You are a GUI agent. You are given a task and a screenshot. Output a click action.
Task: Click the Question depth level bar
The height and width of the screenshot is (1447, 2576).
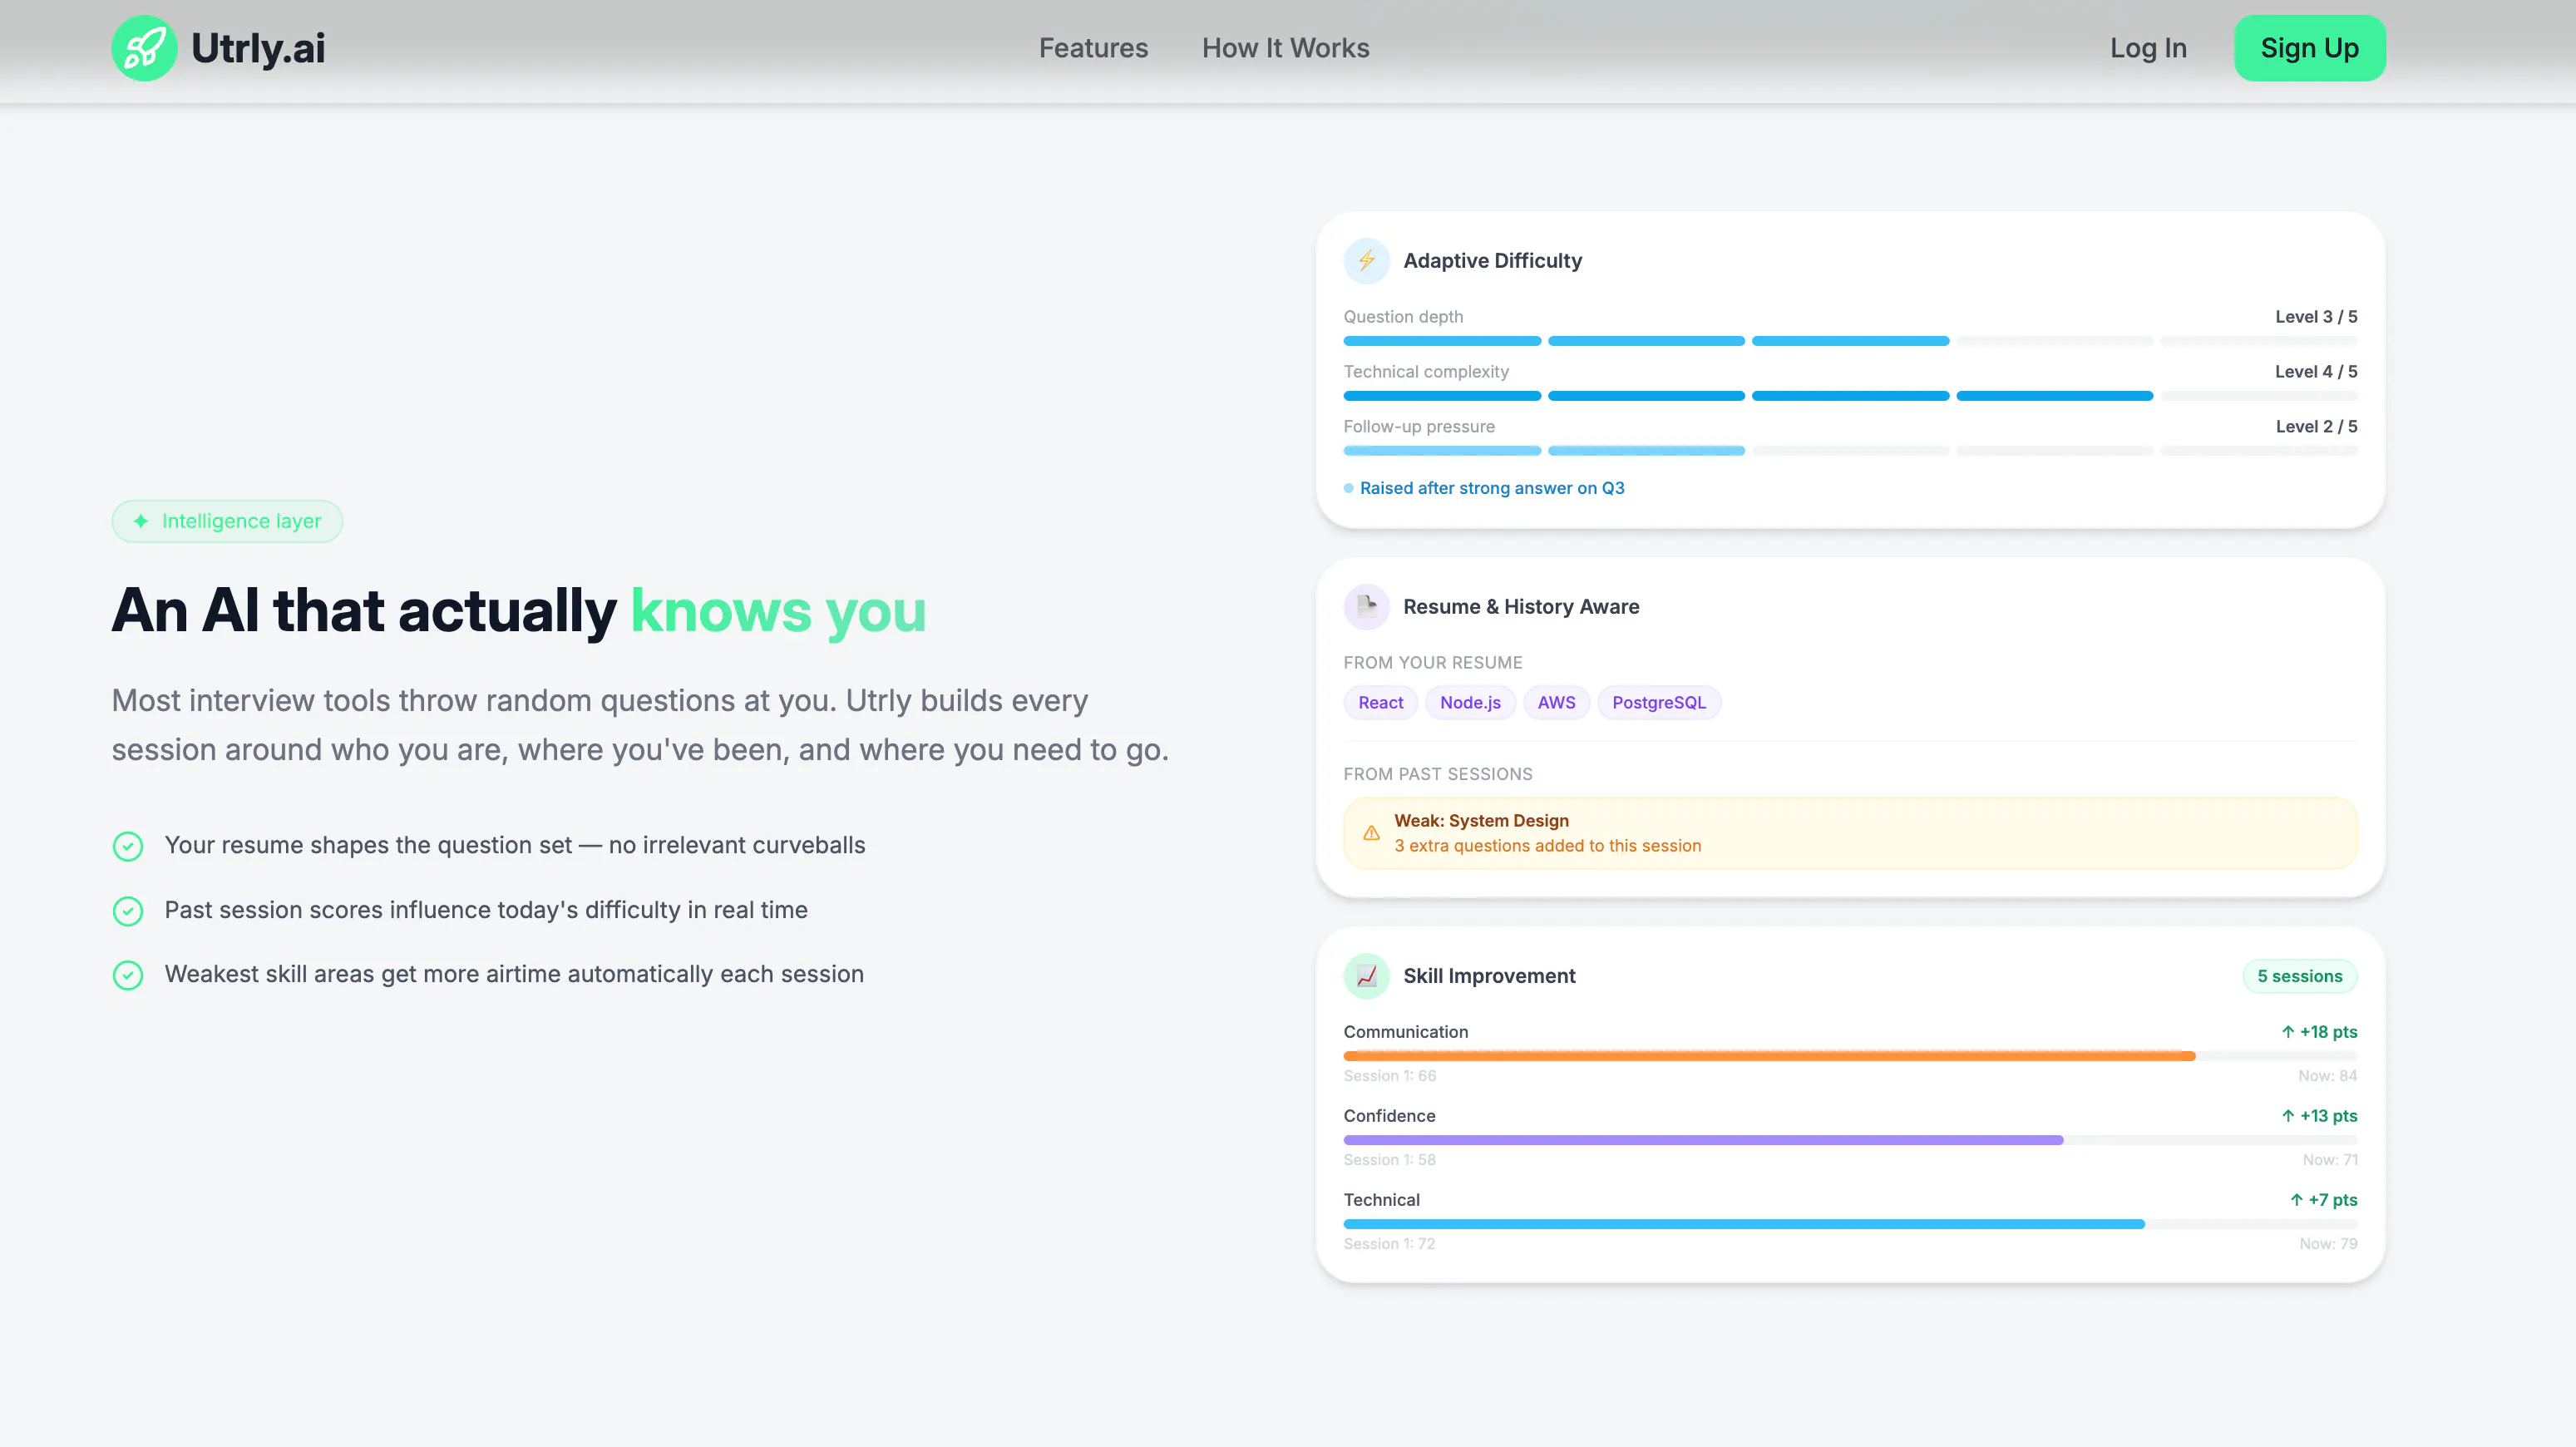(1850, 341)
